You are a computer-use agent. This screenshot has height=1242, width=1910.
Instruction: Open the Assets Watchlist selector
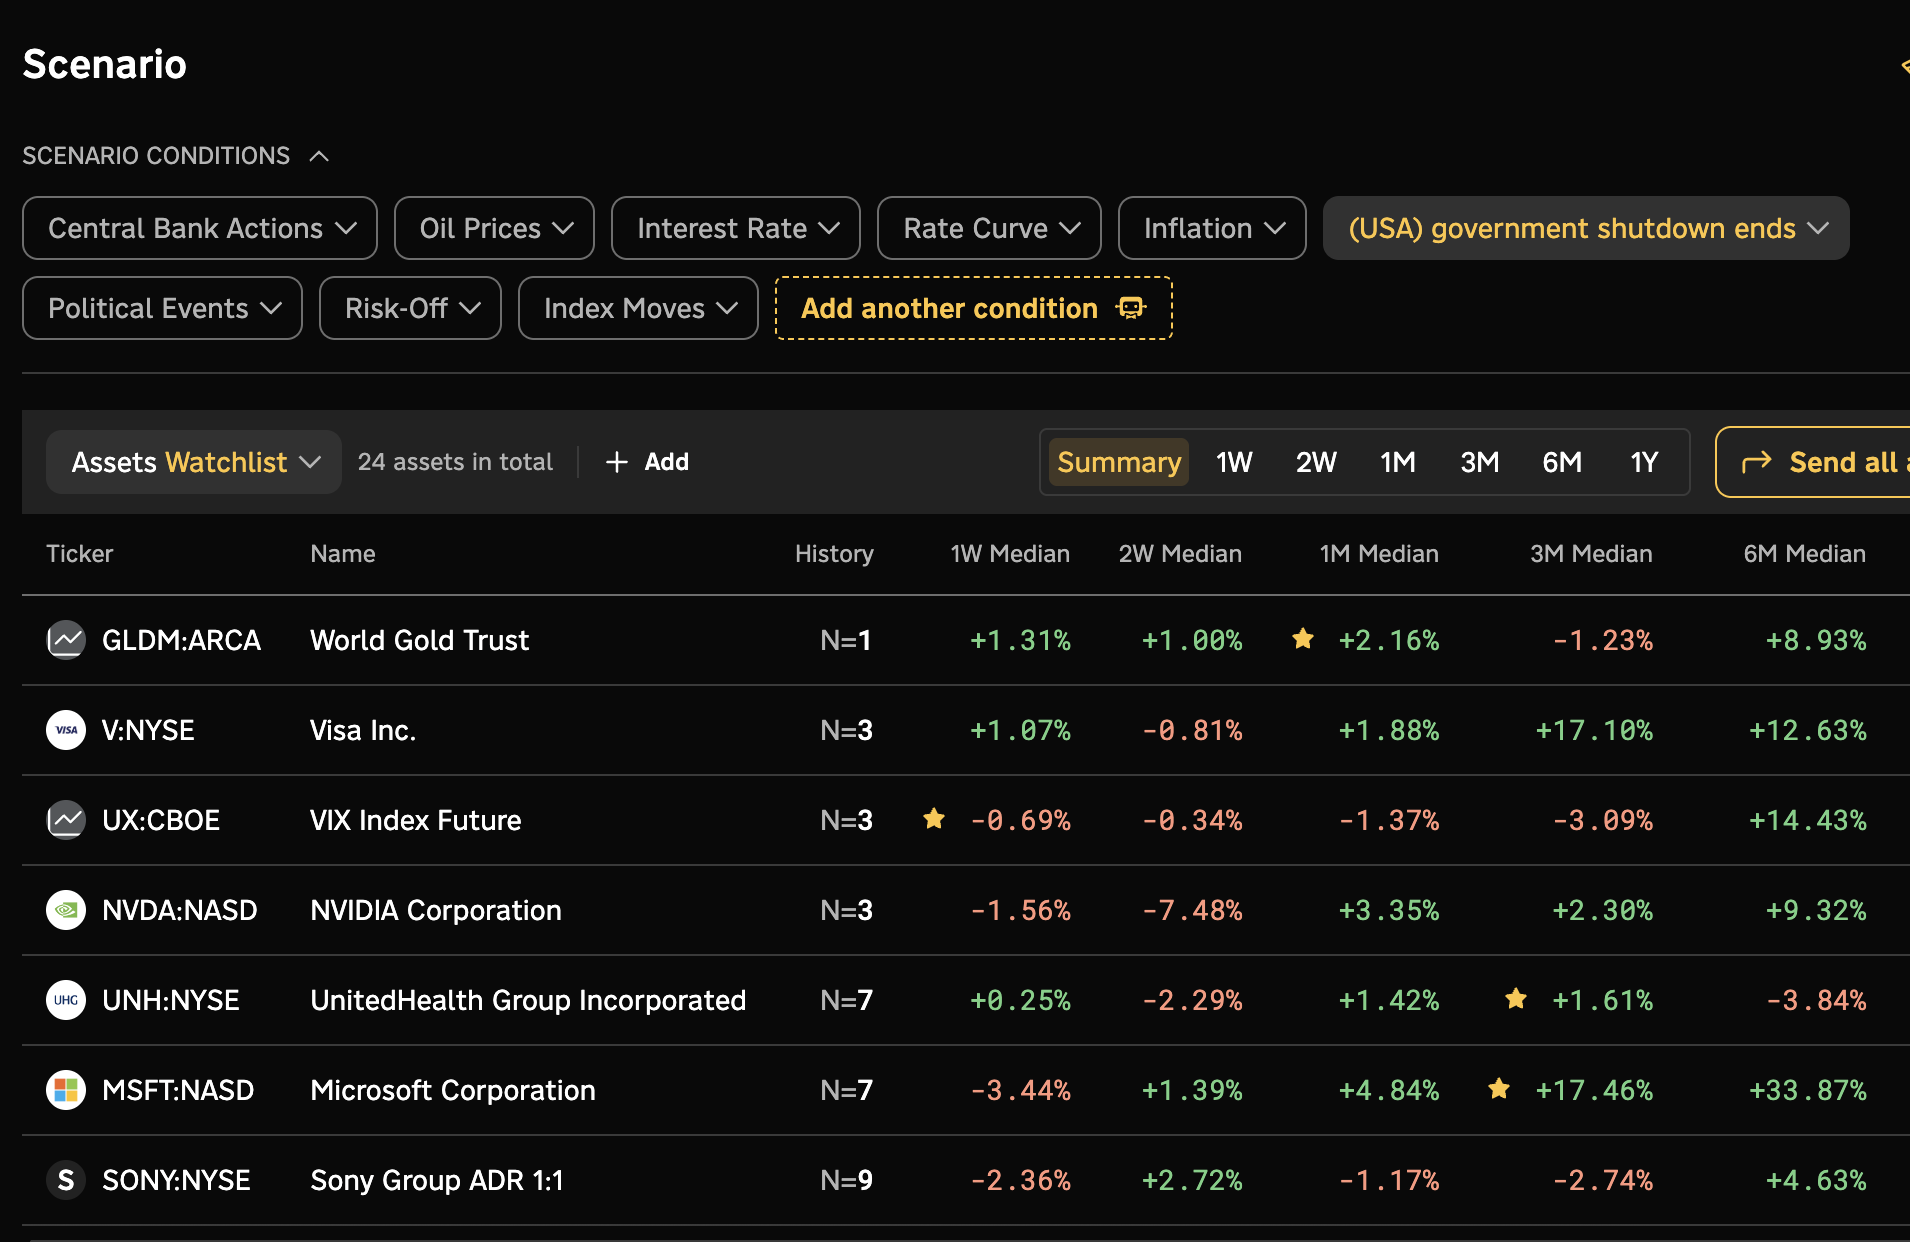194,462
